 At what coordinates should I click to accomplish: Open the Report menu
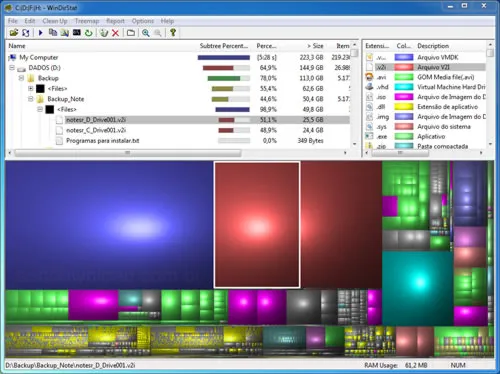[x=115, y=21]
